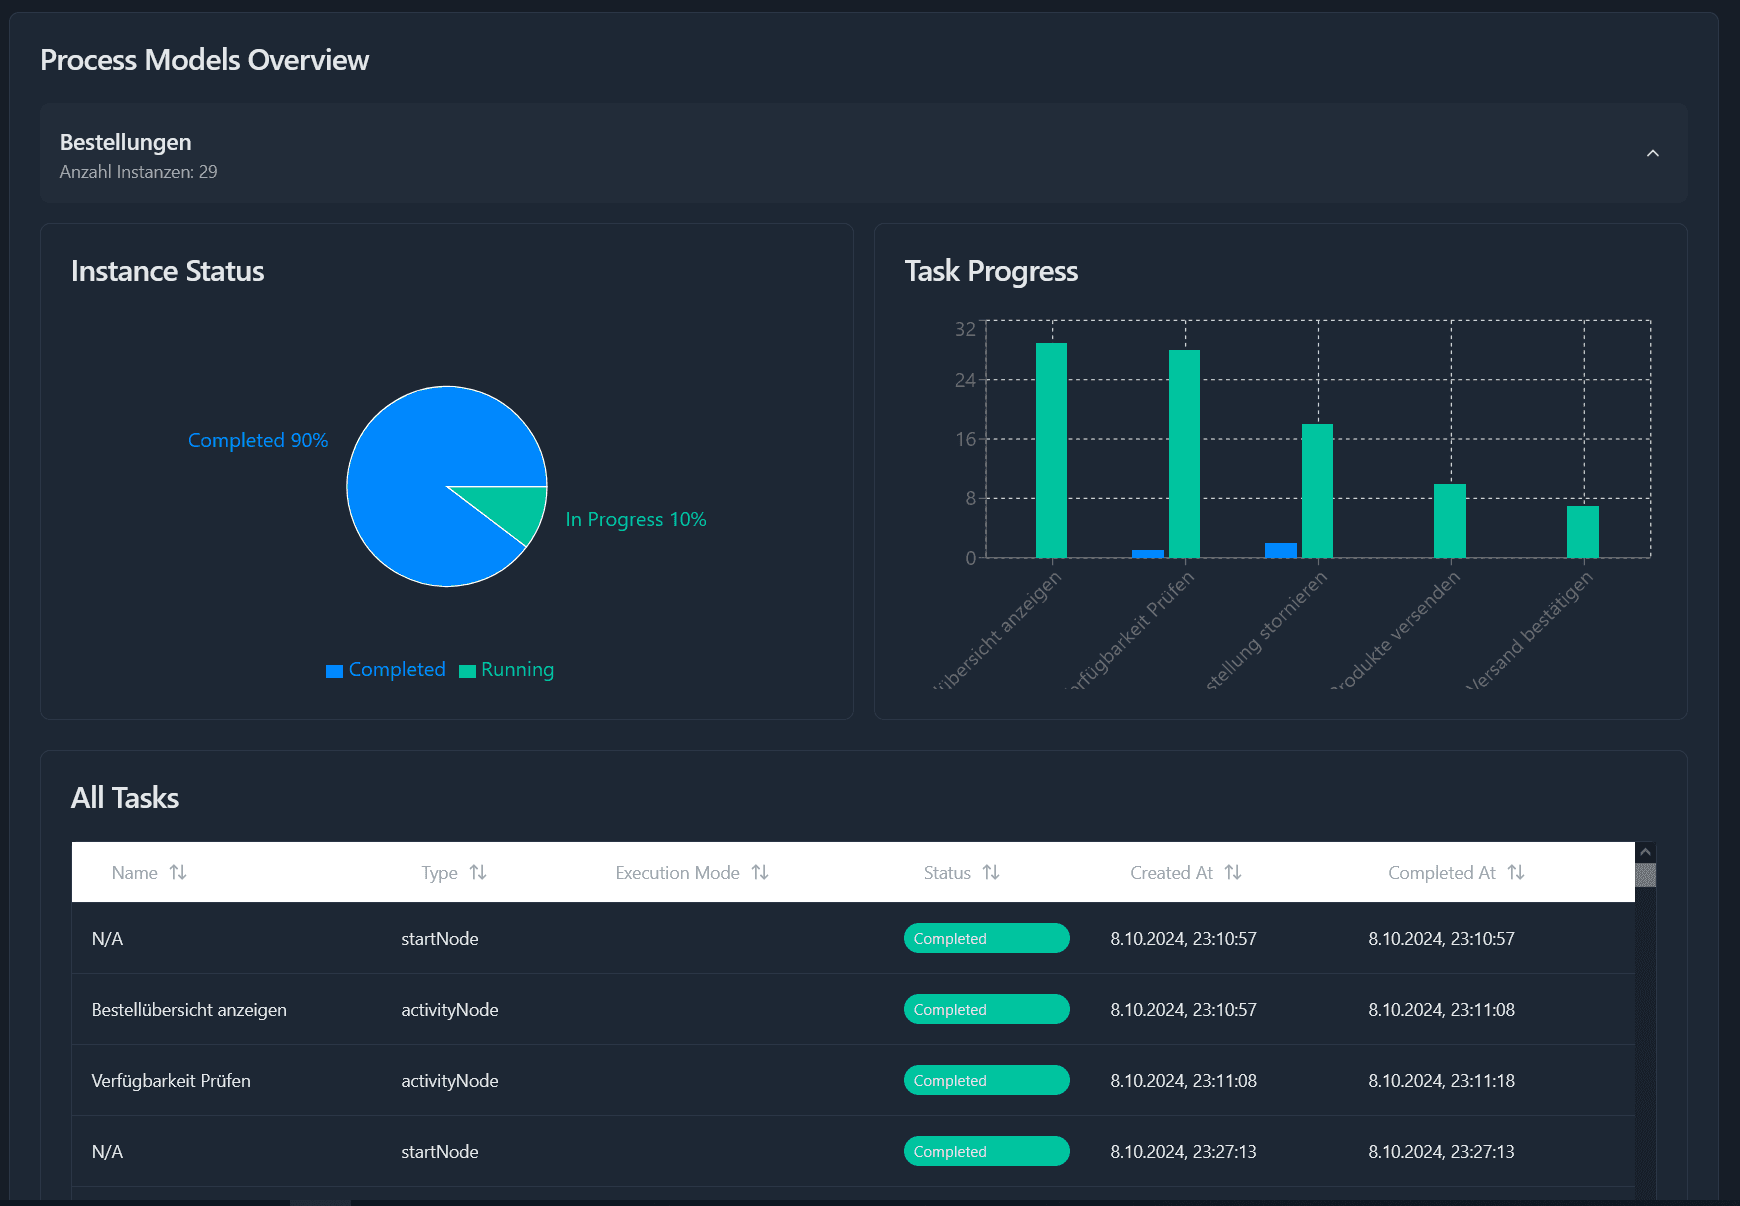The width and height of the screenshot is (1740, 1206).
Task: Toggle the Running legend entry in pie chart
Action: [x=507, y=669]
